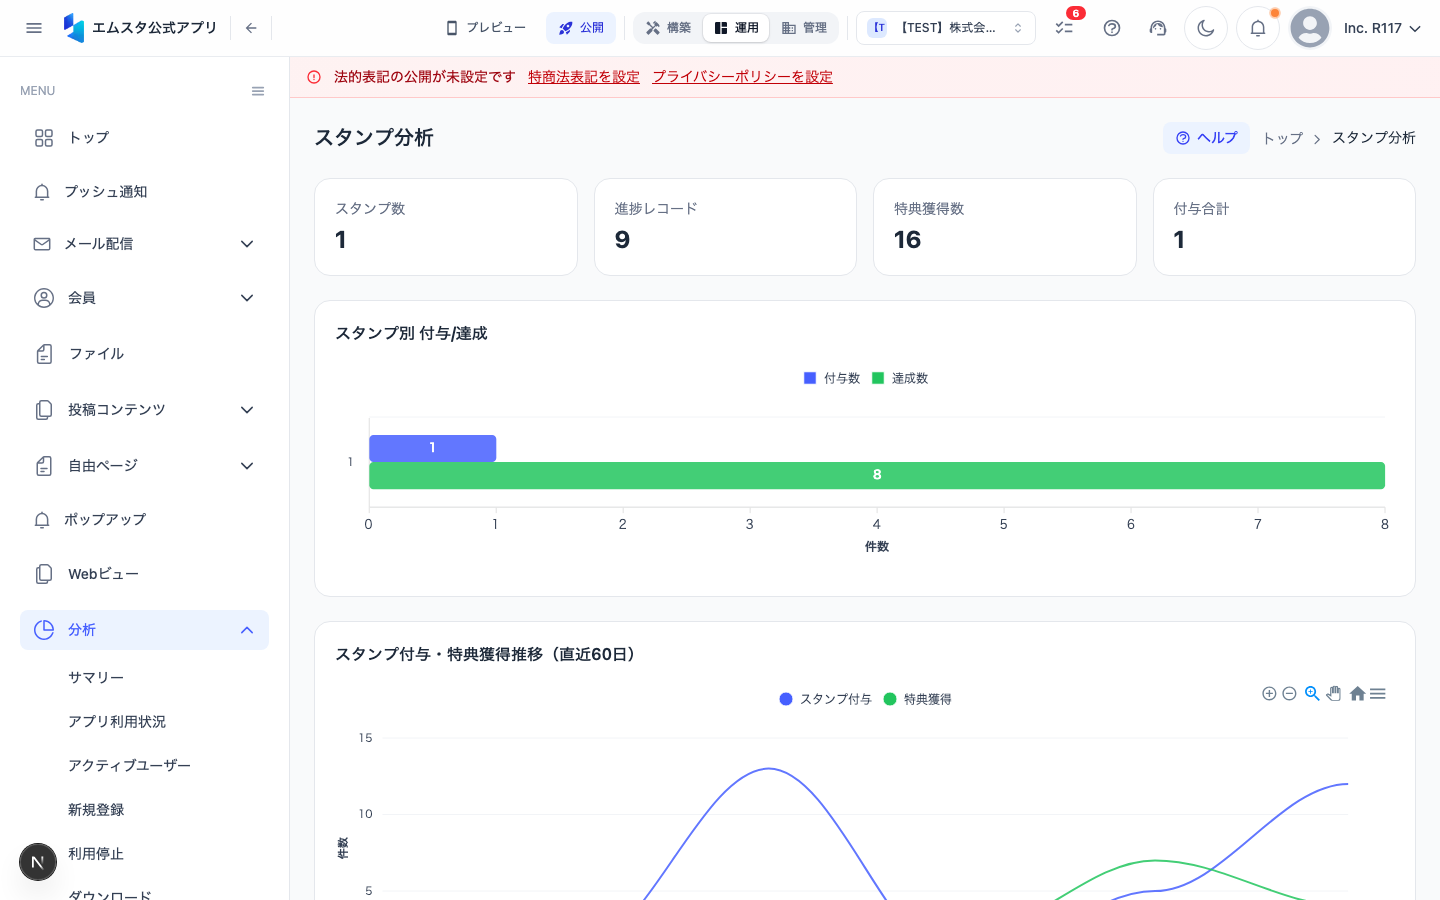This screenshot has height=900, width=1440.
Task: Collapse the sidebar using MENU lines icon
Action: (258, 91)
